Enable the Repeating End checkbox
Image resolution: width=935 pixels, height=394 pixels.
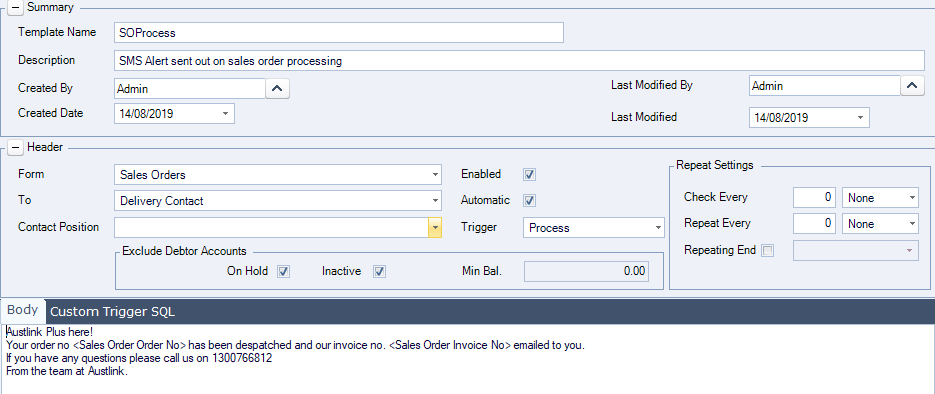point(768,251)
